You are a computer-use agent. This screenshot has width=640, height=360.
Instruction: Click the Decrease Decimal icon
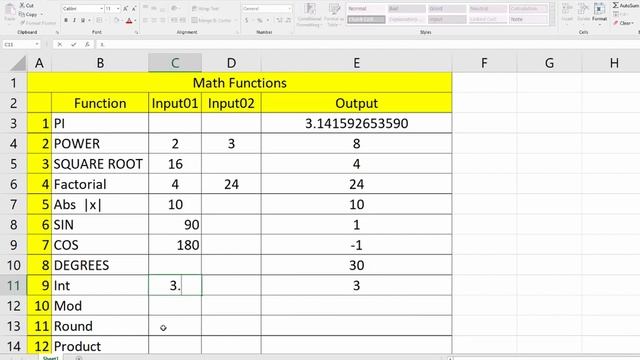coord(288,20)
